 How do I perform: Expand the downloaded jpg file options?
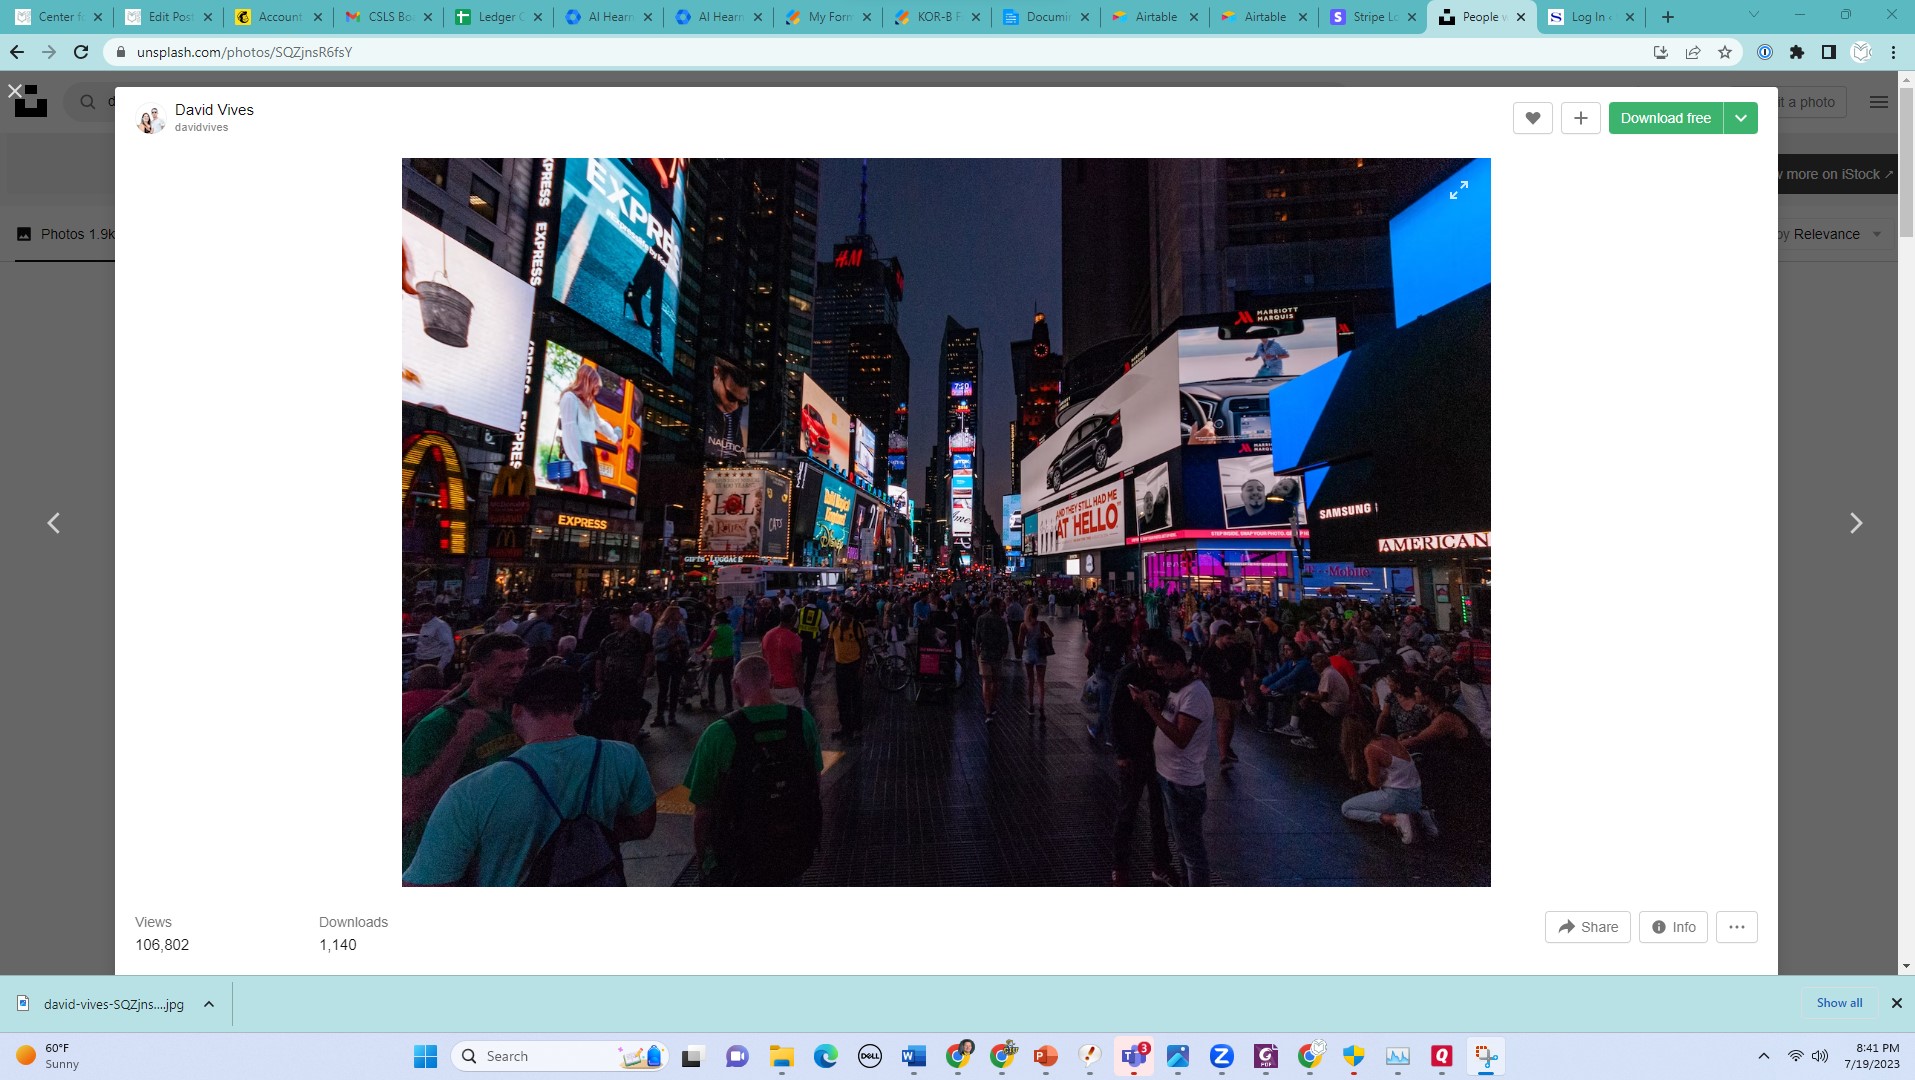209,1004
